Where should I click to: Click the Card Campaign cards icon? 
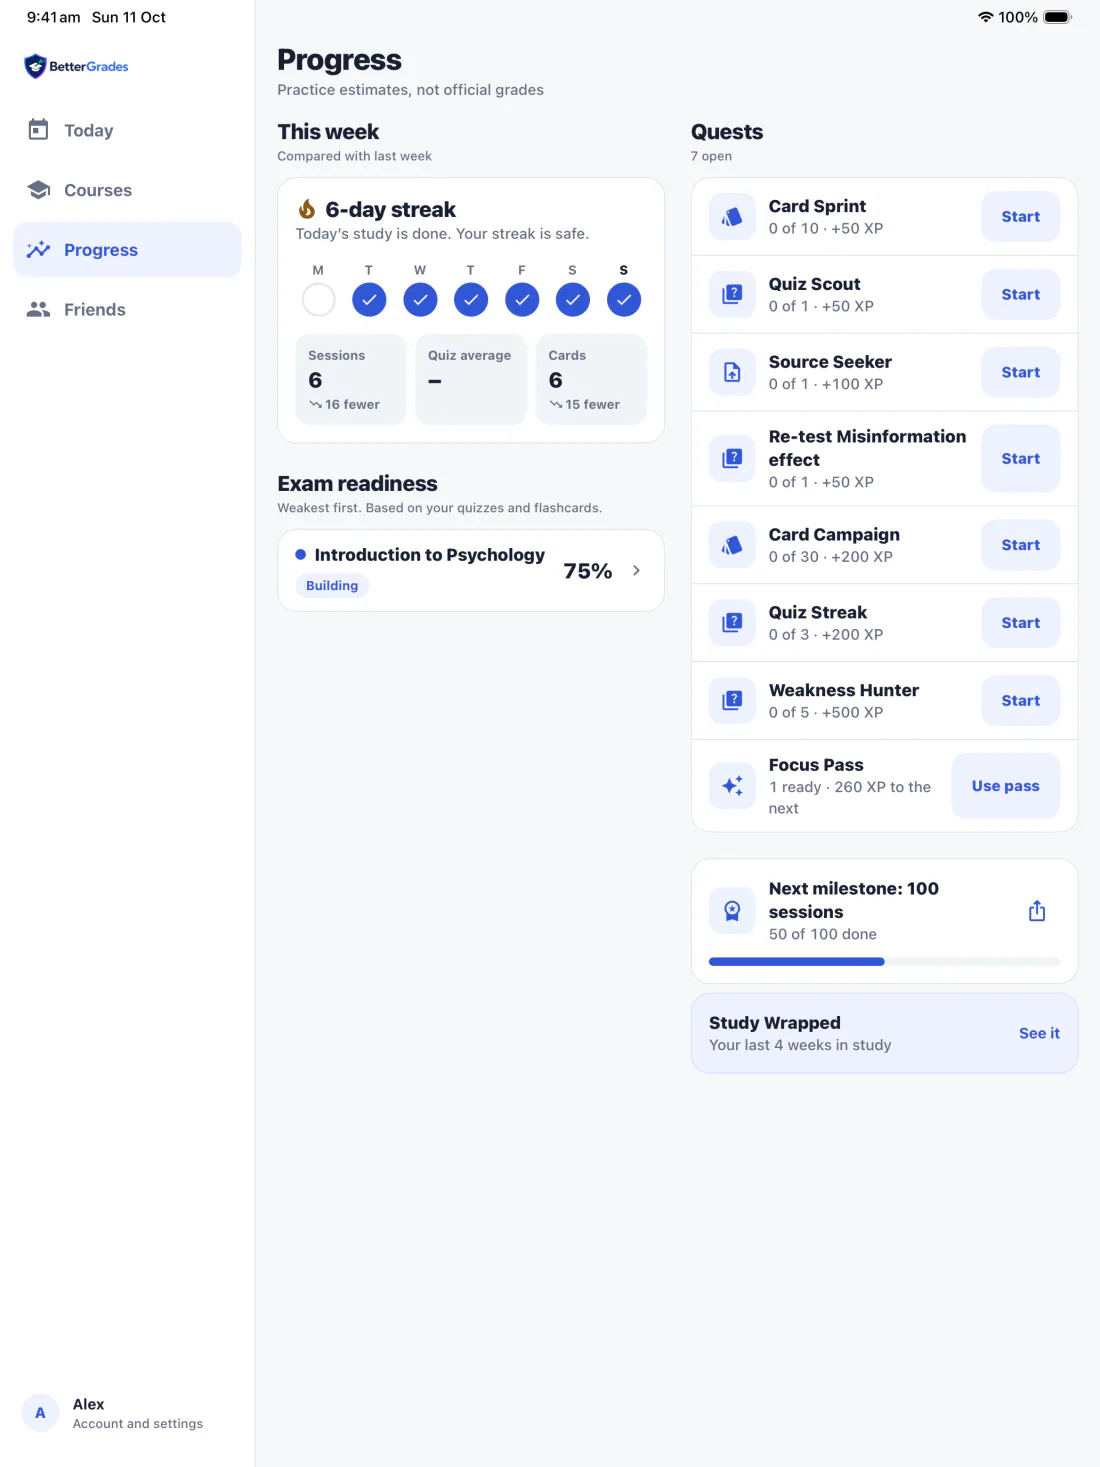click(x=732, y=545)
